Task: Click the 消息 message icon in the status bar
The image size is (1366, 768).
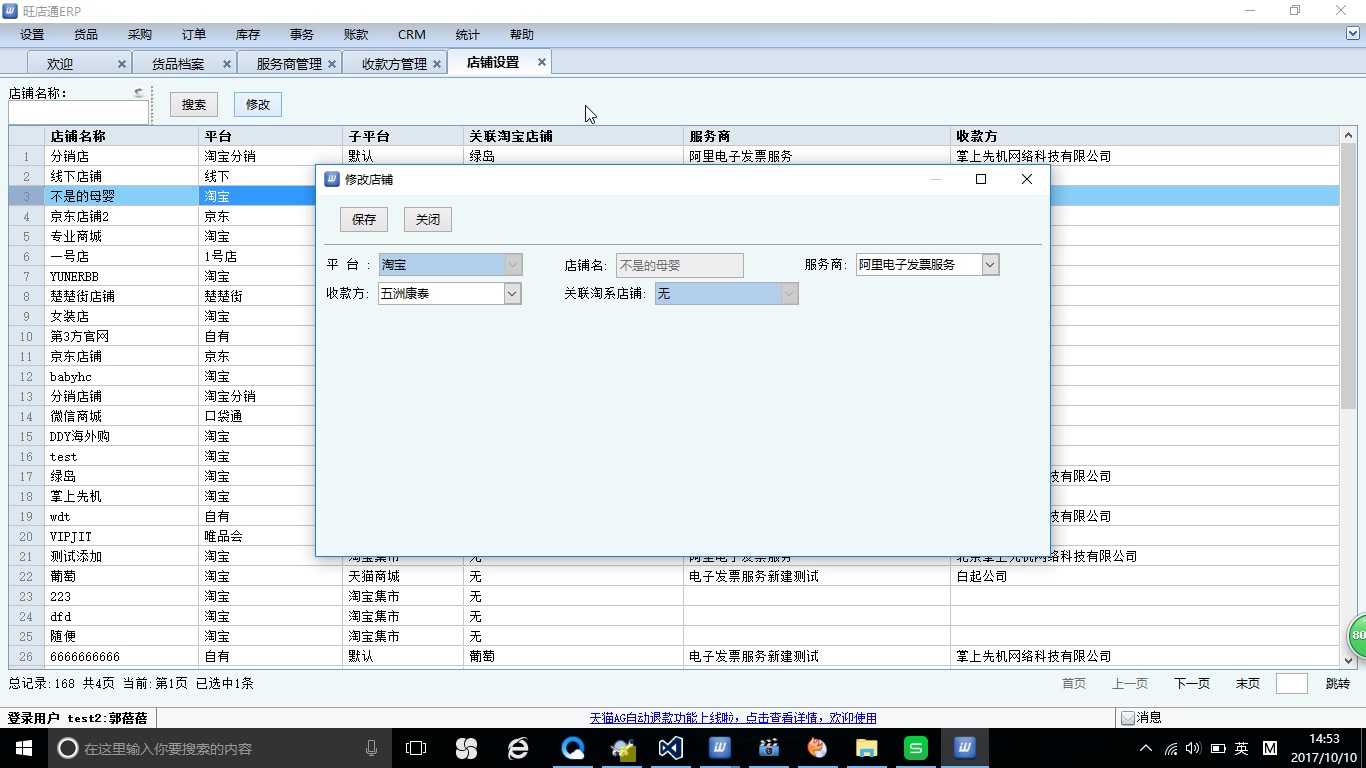Action: [x=1128, y=718]
